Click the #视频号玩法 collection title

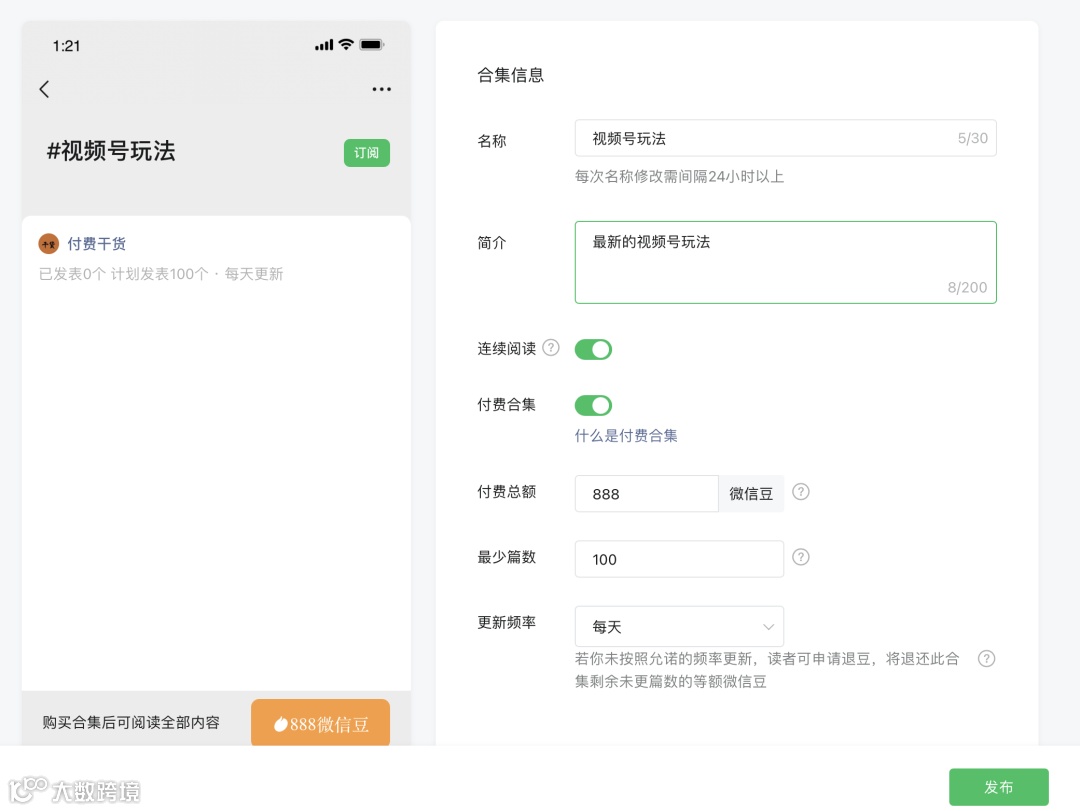(111, 151)
